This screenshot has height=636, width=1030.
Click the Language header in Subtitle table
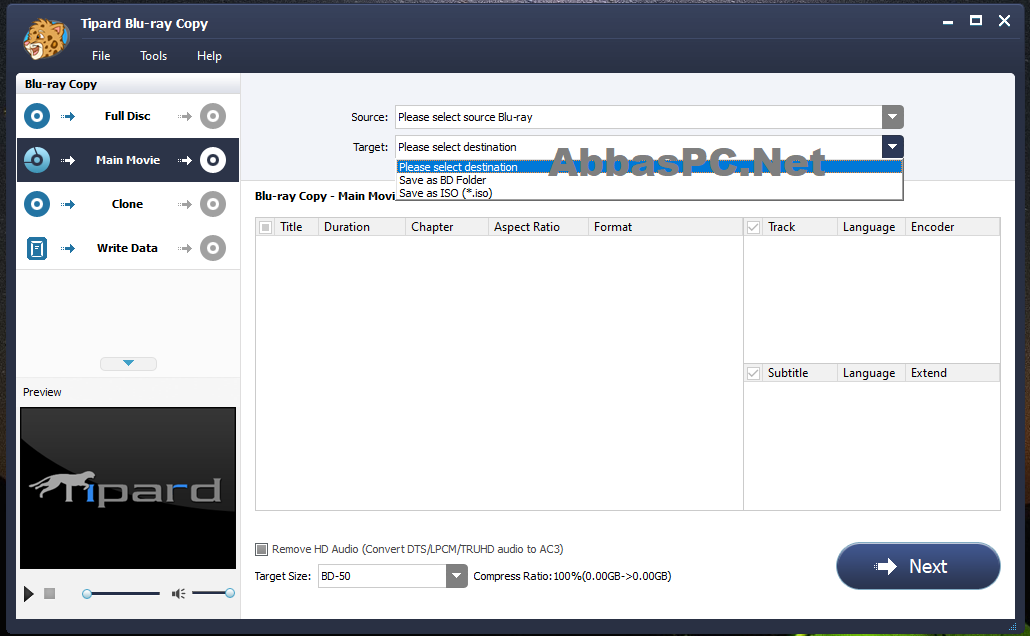(x=869, y=373)
